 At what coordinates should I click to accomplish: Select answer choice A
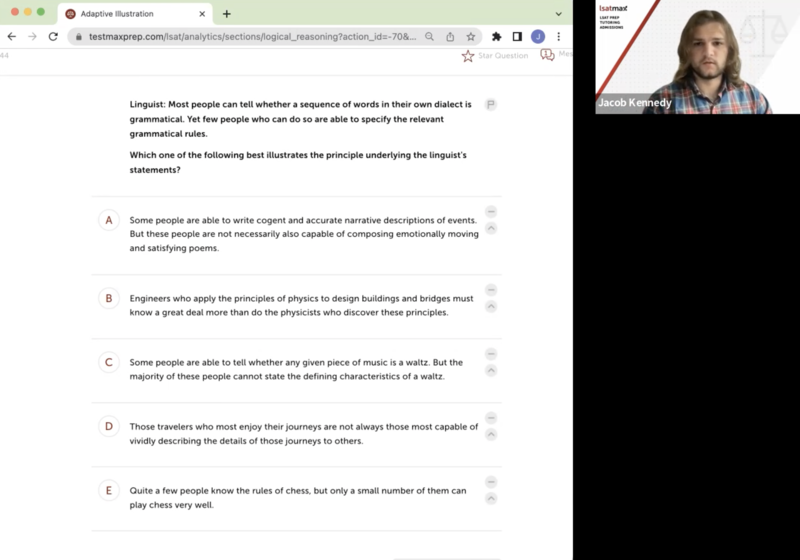[x=109, y=220]
